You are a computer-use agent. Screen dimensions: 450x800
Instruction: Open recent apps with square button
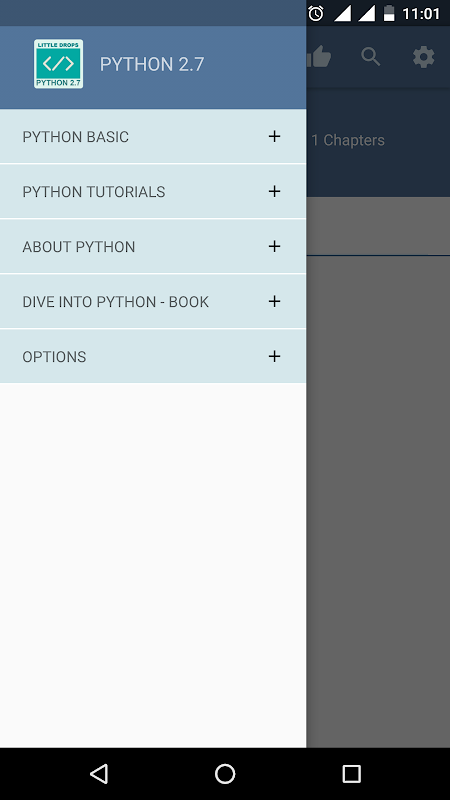coord(352,773)
